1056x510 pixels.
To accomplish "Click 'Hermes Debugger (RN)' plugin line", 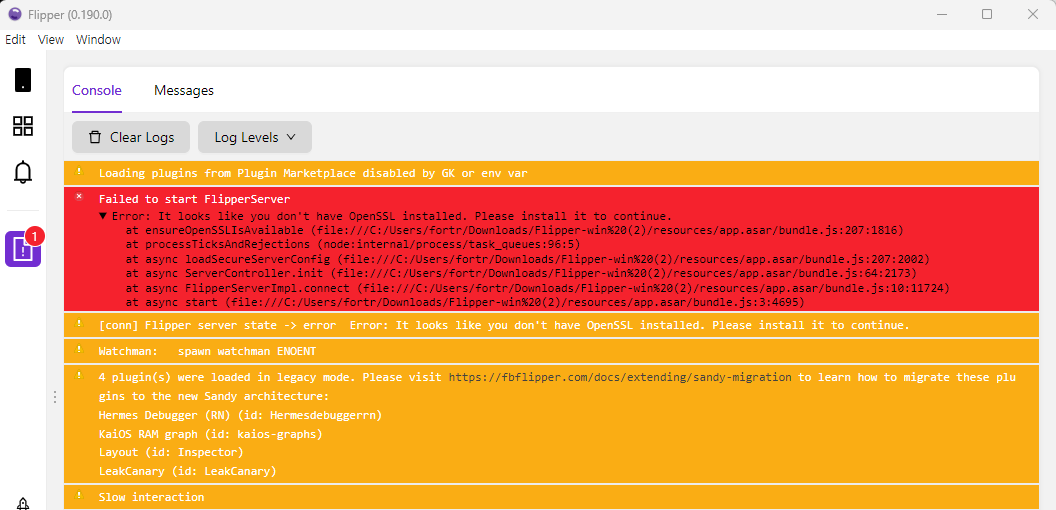I will (240, 416).
